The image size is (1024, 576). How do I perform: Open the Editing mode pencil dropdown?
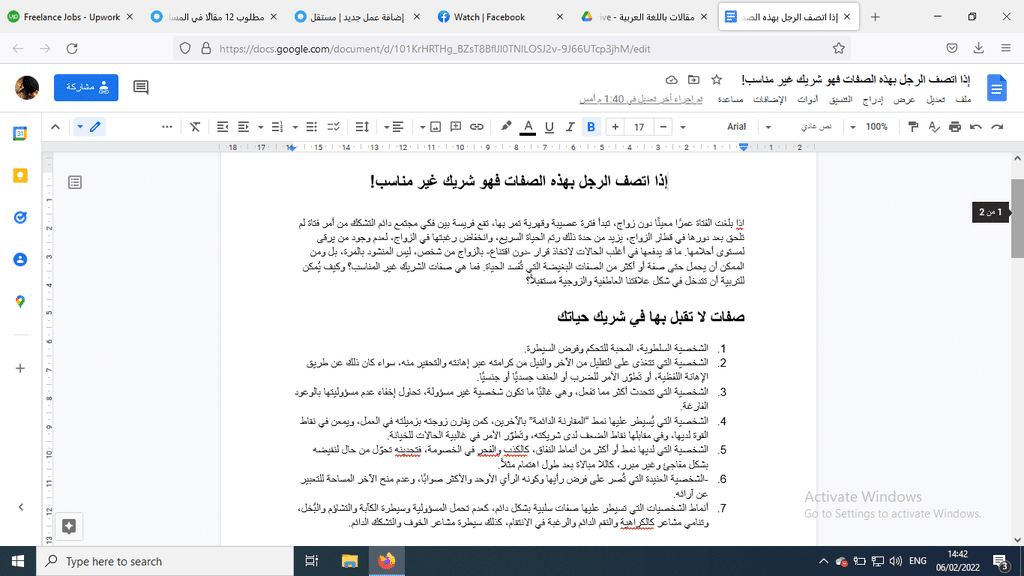click(x=89, y=127)
